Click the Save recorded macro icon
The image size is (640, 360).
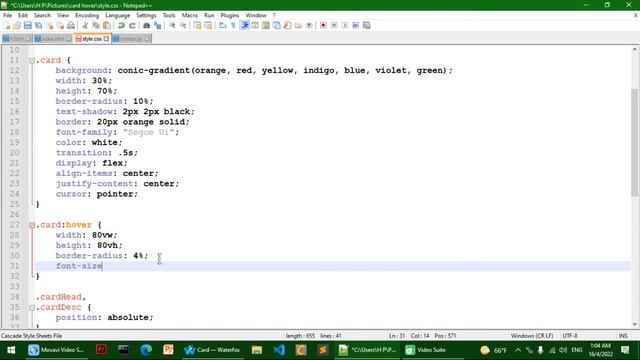click(367, 25)
